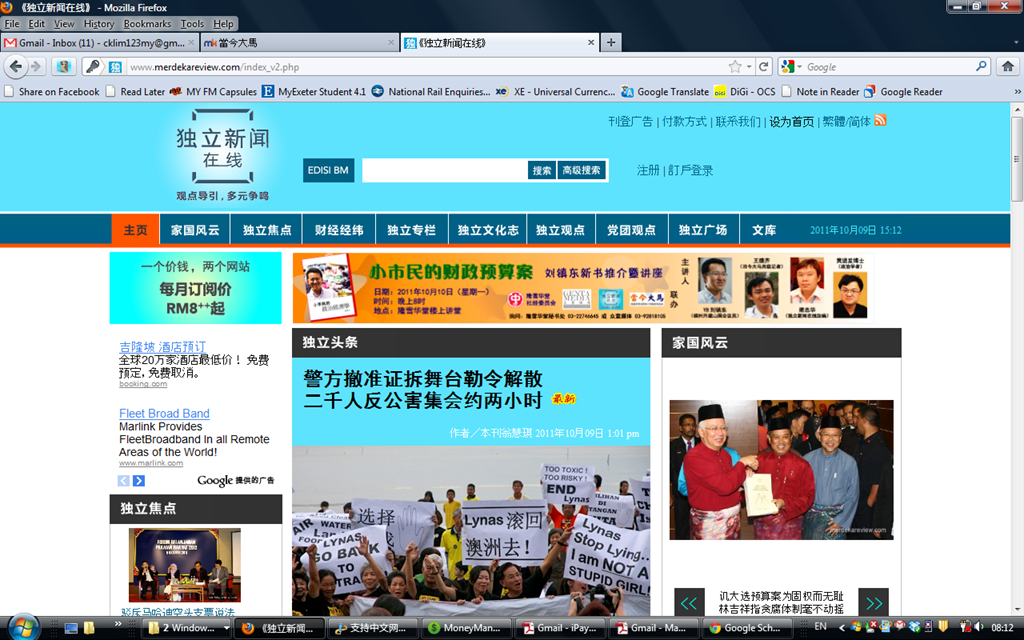The image size is (1024, 640).
Task: Go back using the browser back arrow
Action: pos(16,66)
